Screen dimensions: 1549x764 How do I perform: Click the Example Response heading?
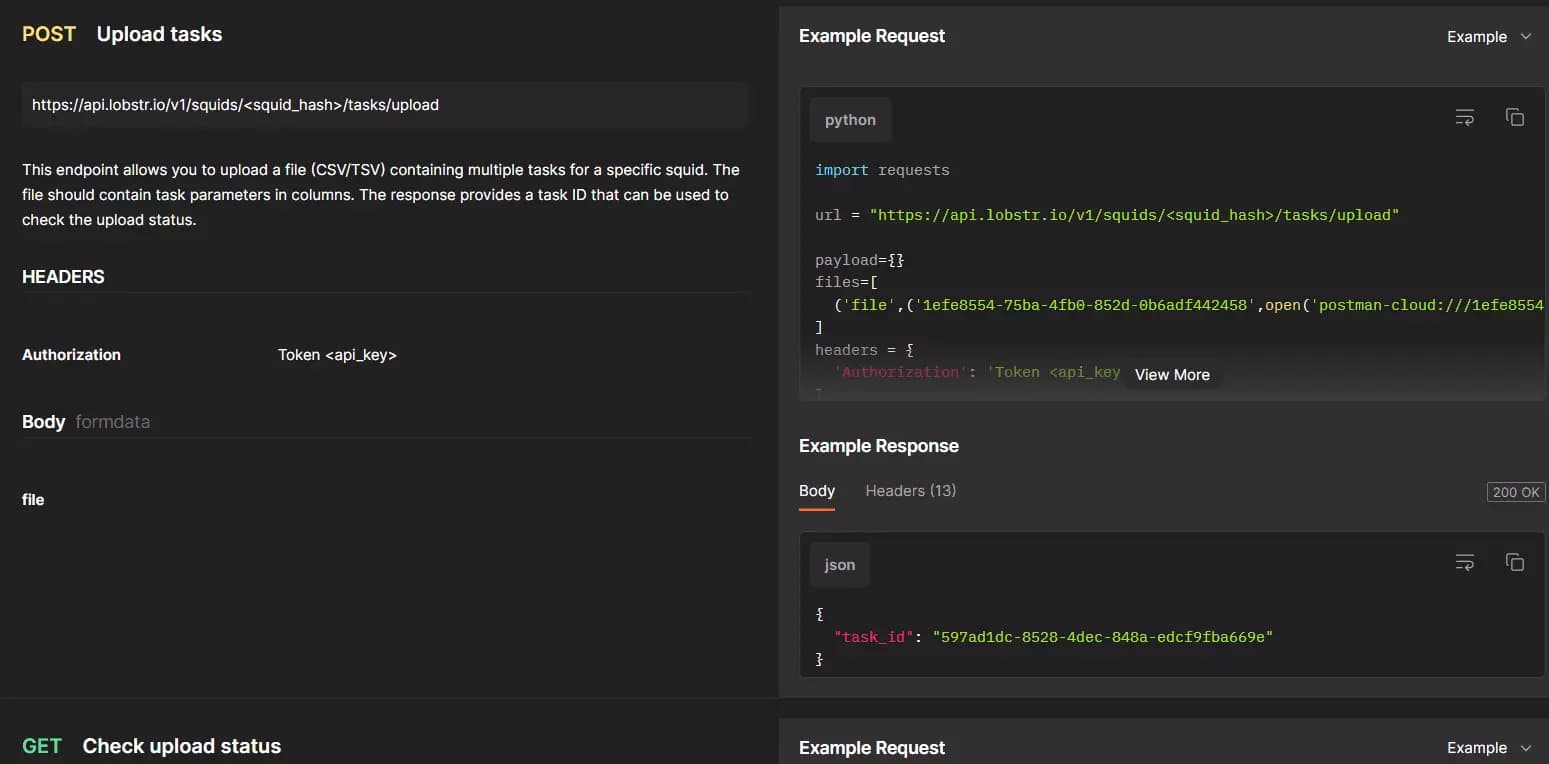[x=879, y=446]
